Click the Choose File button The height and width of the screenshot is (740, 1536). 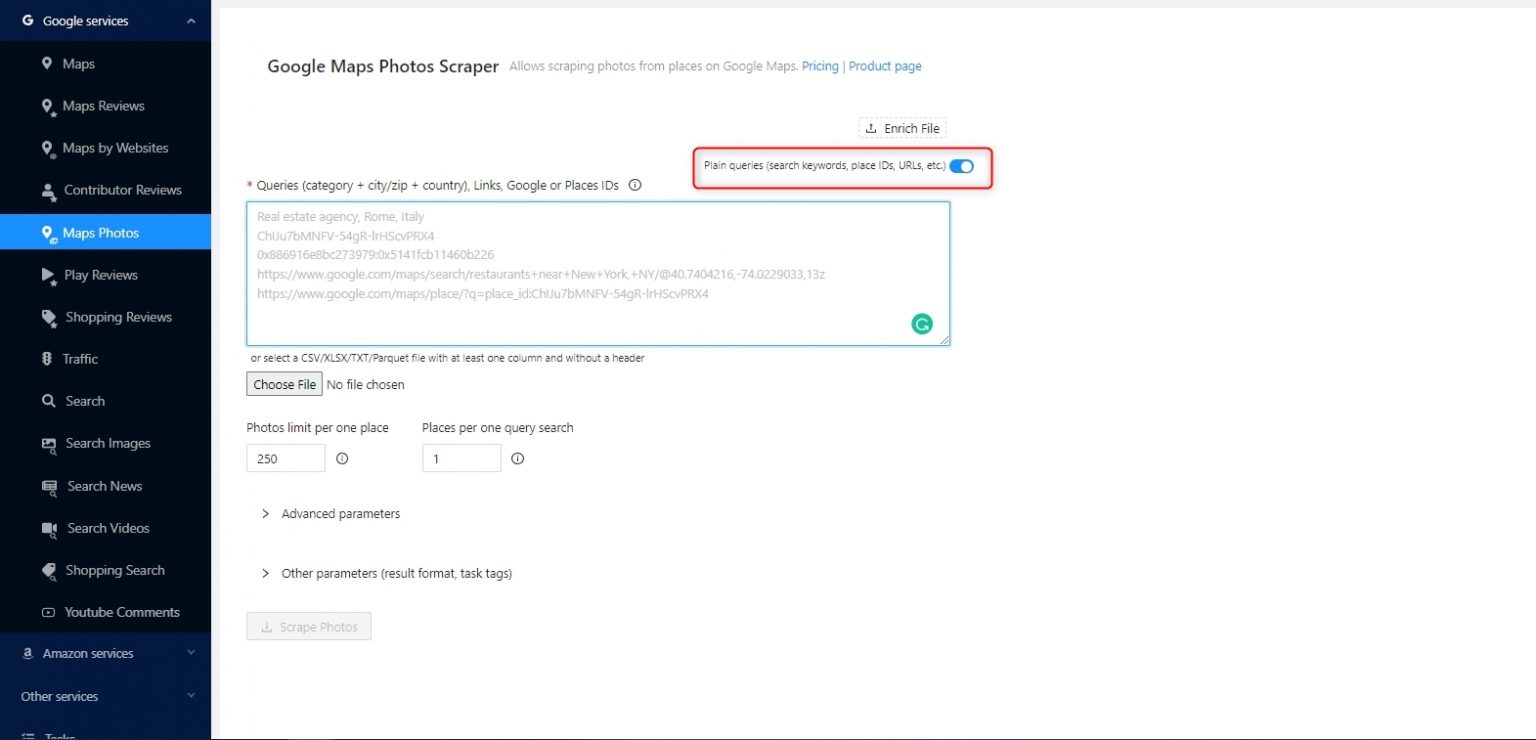(283, 384)
